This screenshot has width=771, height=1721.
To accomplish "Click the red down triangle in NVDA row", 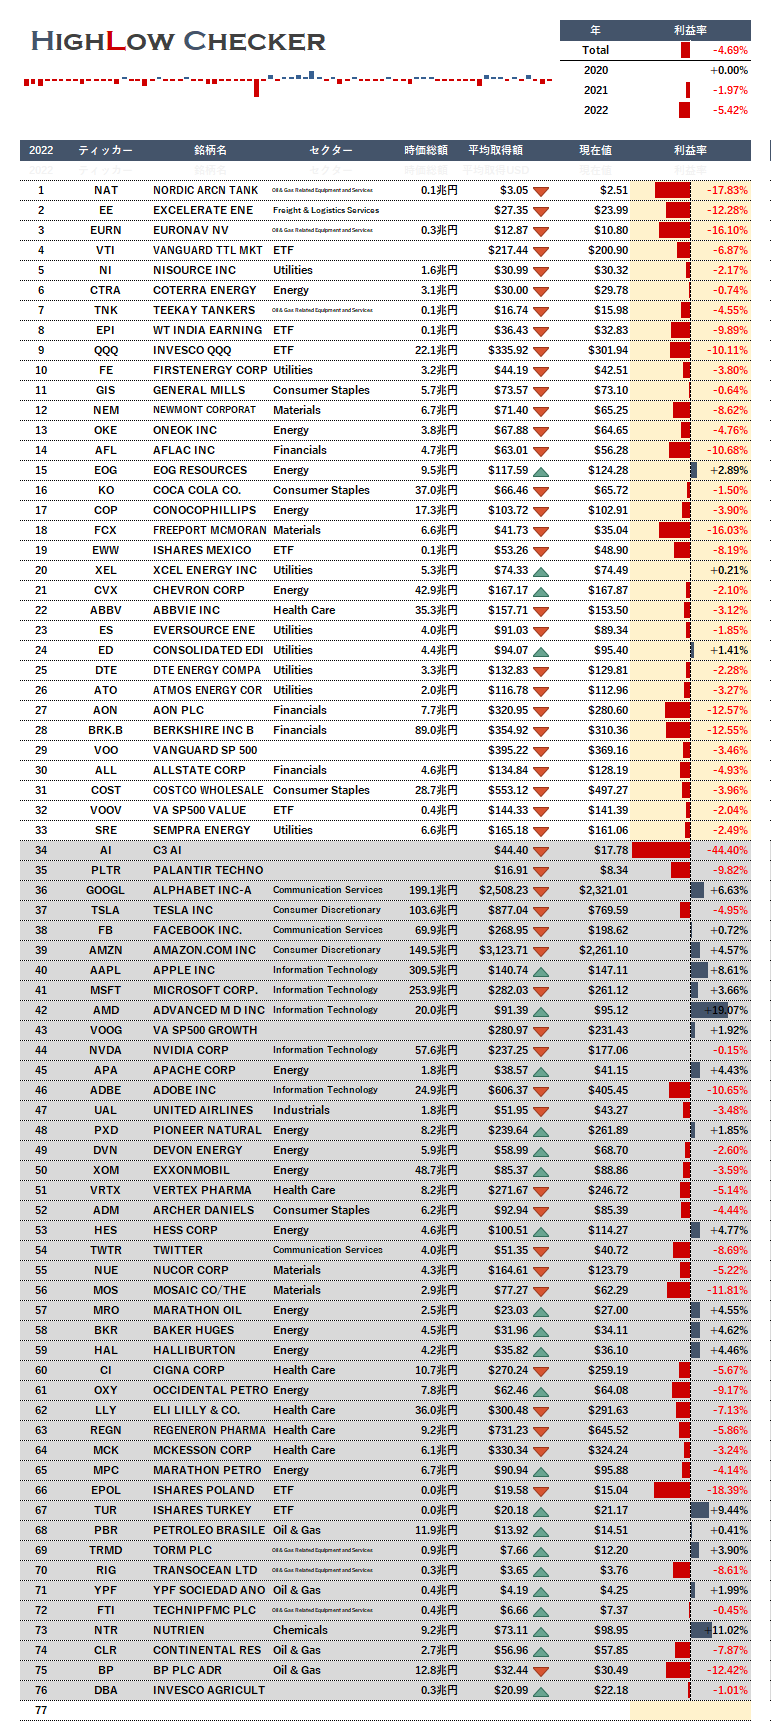I will (541, 1051).
